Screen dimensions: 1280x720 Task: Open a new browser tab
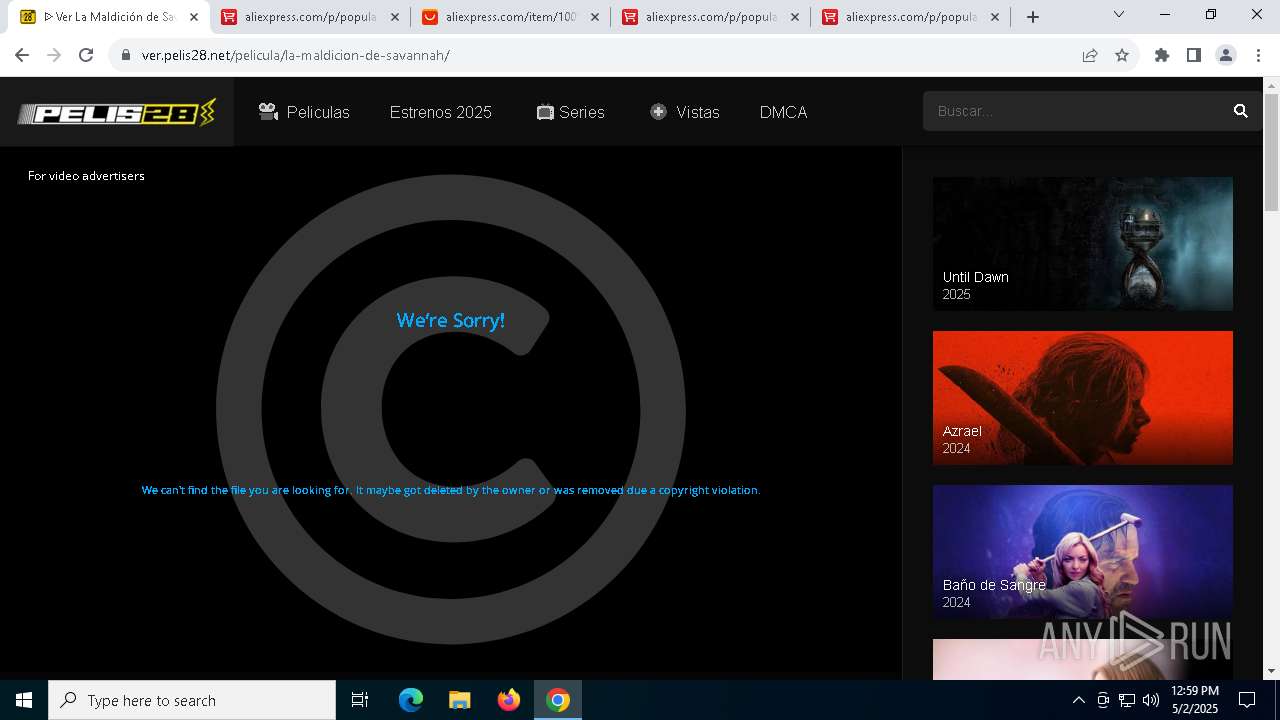[x=1033, y=17]
